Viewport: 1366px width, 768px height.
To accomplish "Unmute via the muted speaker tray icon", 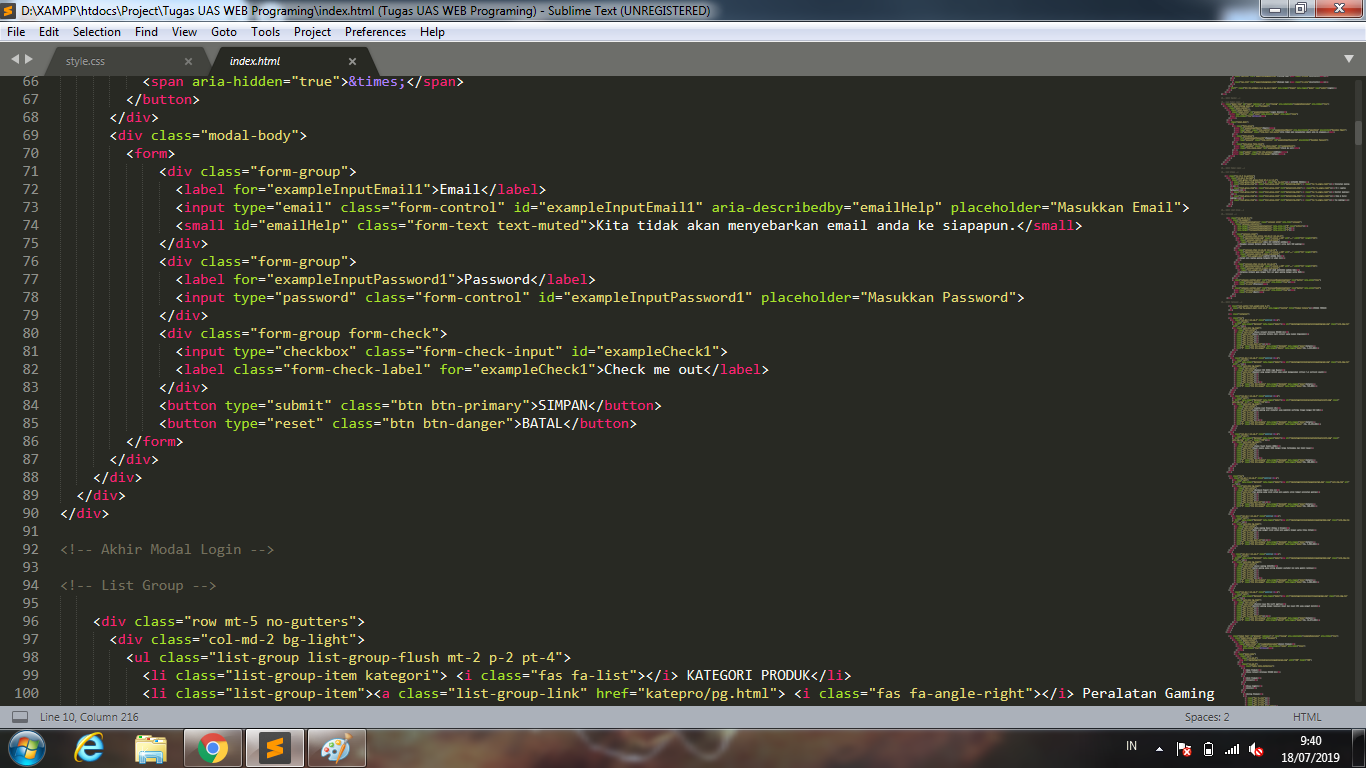I will click(x=1256, y=748).
